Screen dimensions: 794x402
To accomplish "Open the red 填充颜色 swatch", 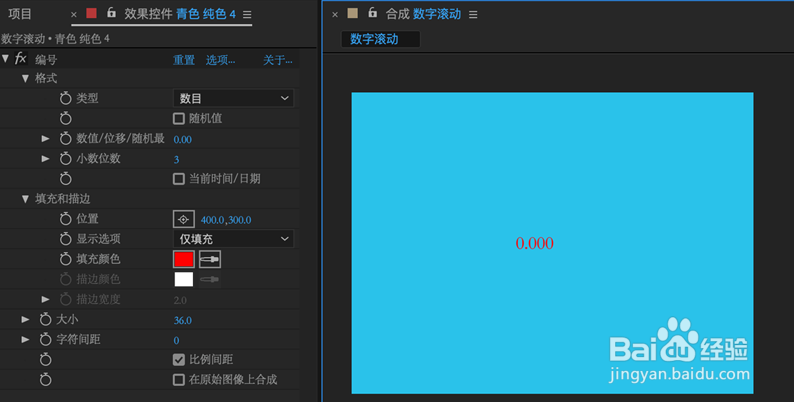I will (x=184, y=259).
